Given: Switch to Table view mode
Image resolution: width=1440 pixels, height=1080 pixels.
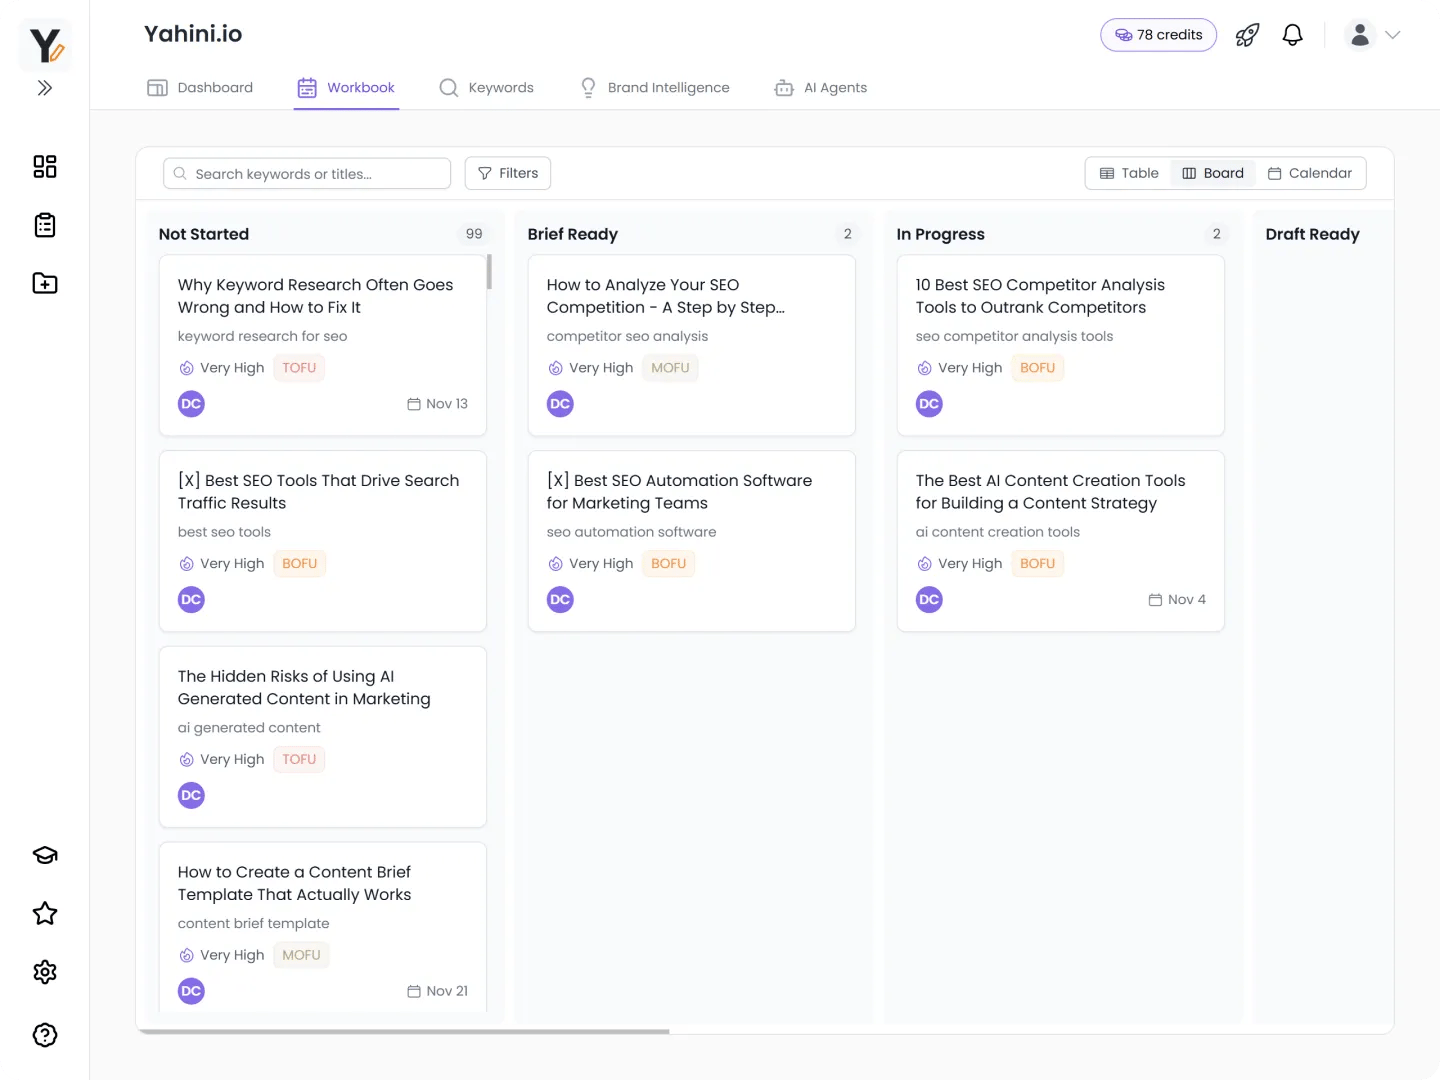Looking at the screenshot, I should point(1127,172).
